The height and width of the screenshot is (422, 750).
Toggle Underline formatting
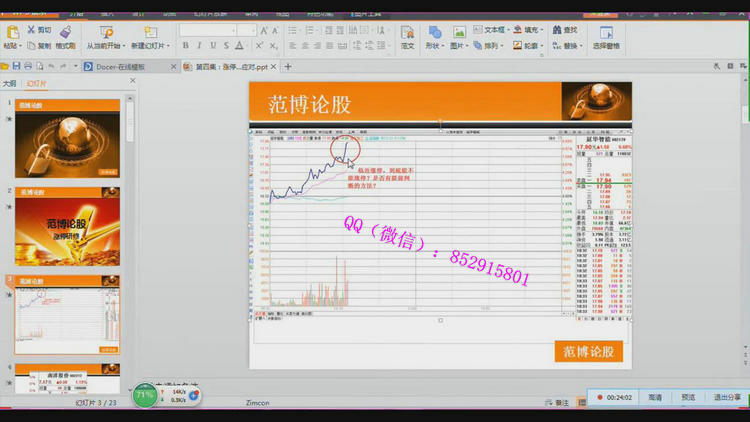coord(213,46)
